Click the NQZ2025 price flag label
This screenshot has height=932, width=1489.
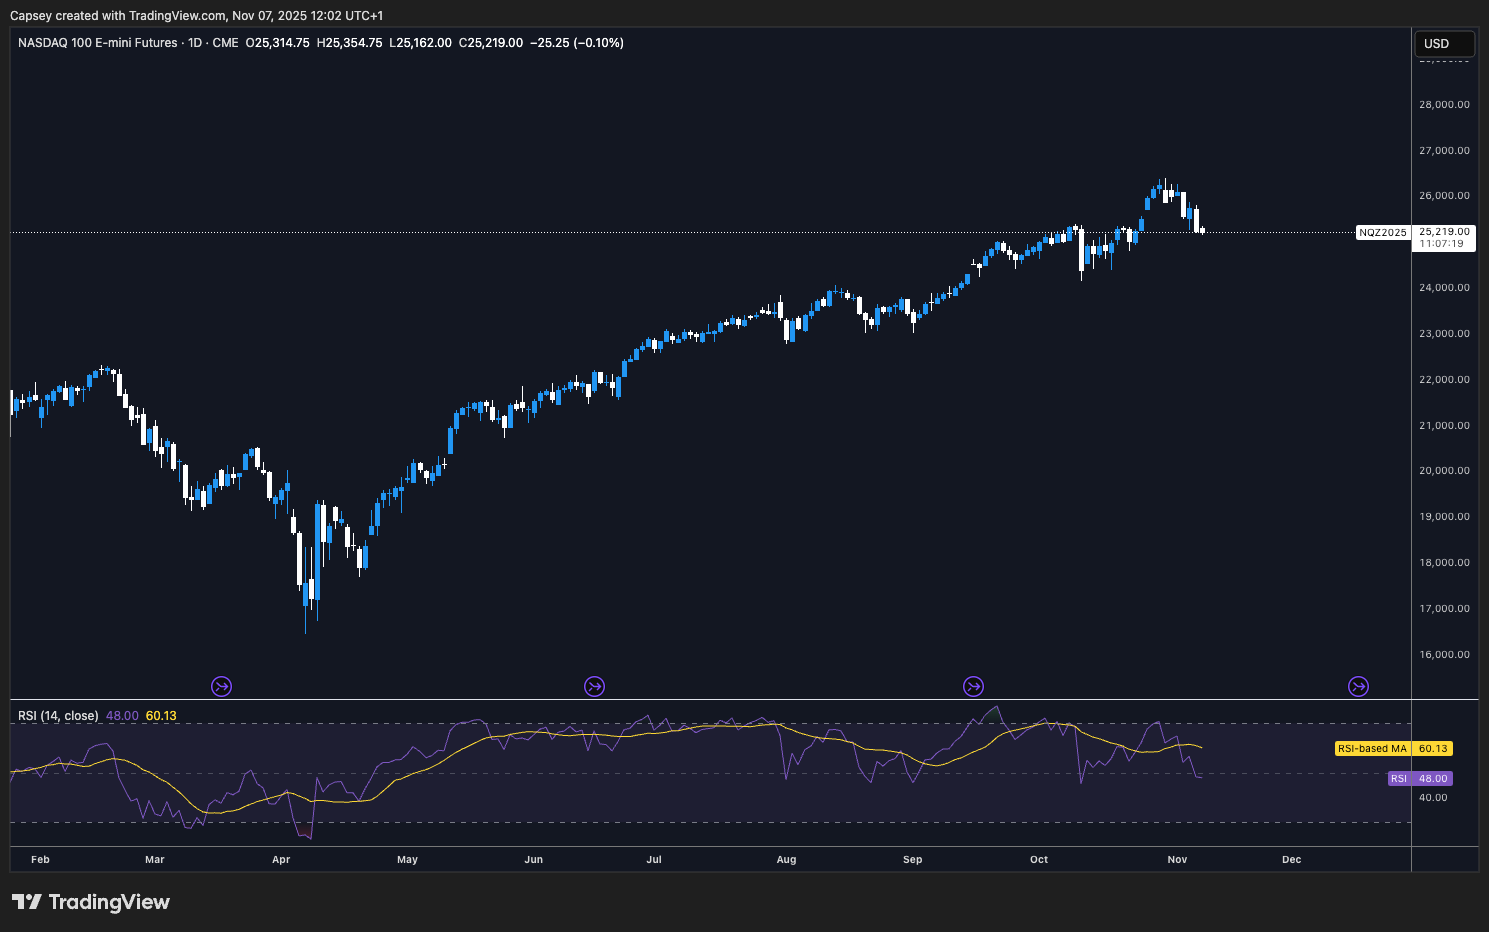point(1381,231)
